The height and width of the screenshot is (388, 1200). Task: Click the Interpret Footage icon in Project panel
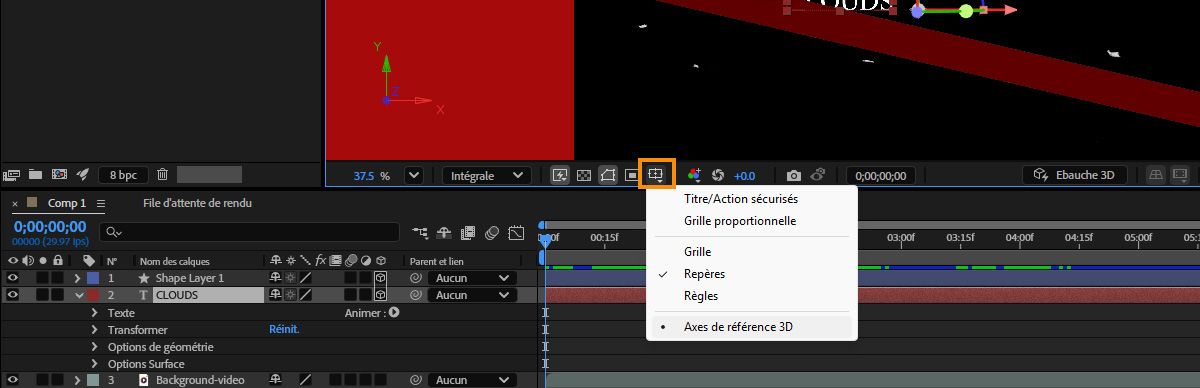click(12, 174)
